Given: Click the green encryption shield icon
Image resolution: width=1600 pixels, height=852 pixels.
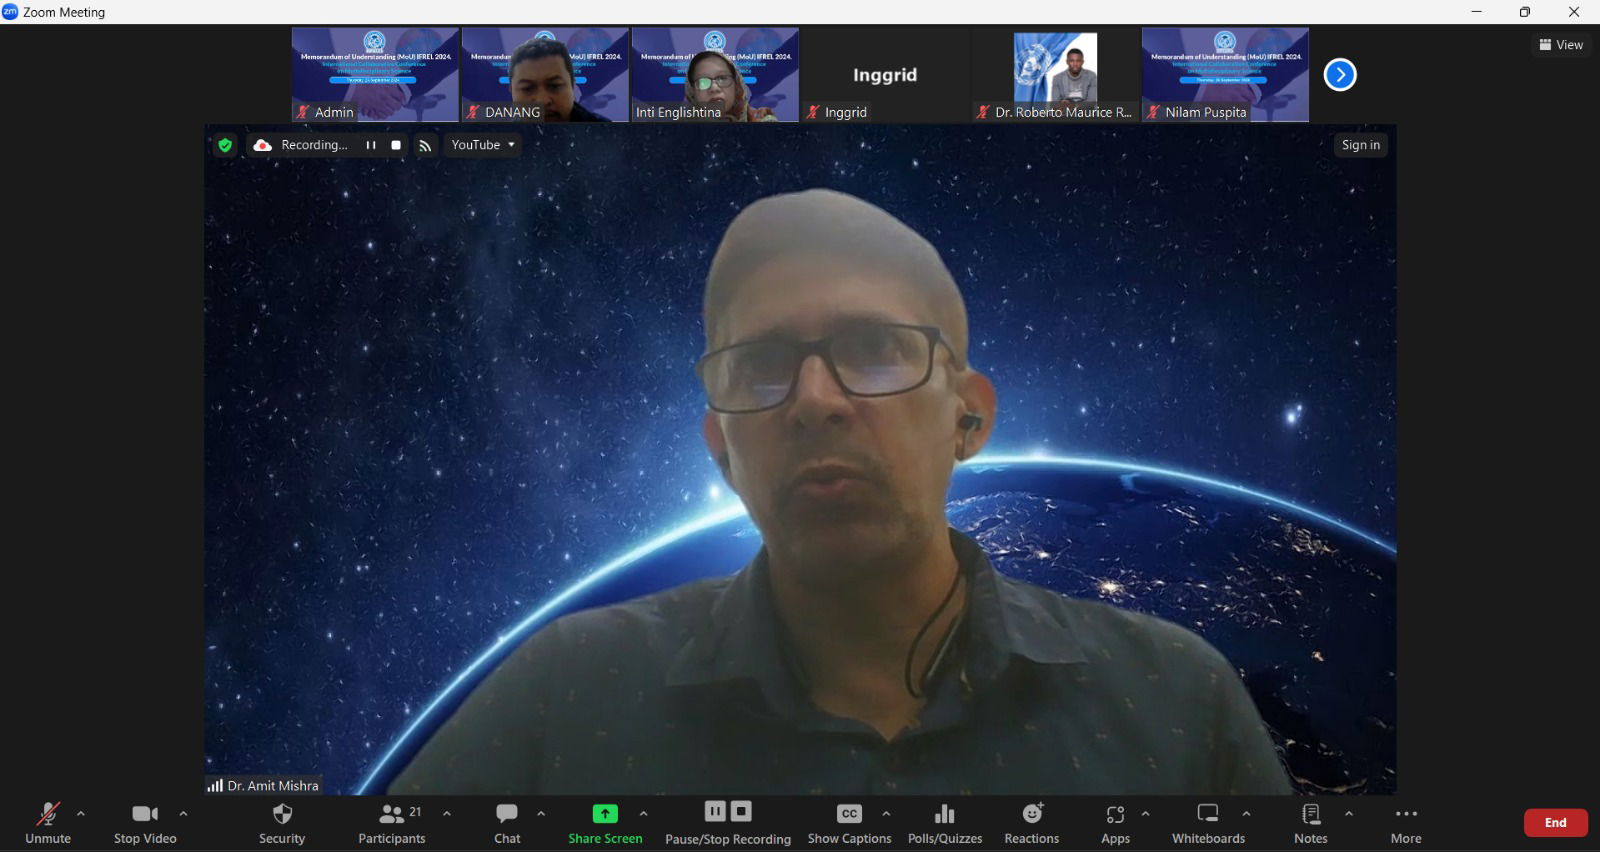Looking at the screenshot, I should coord(225,145).
